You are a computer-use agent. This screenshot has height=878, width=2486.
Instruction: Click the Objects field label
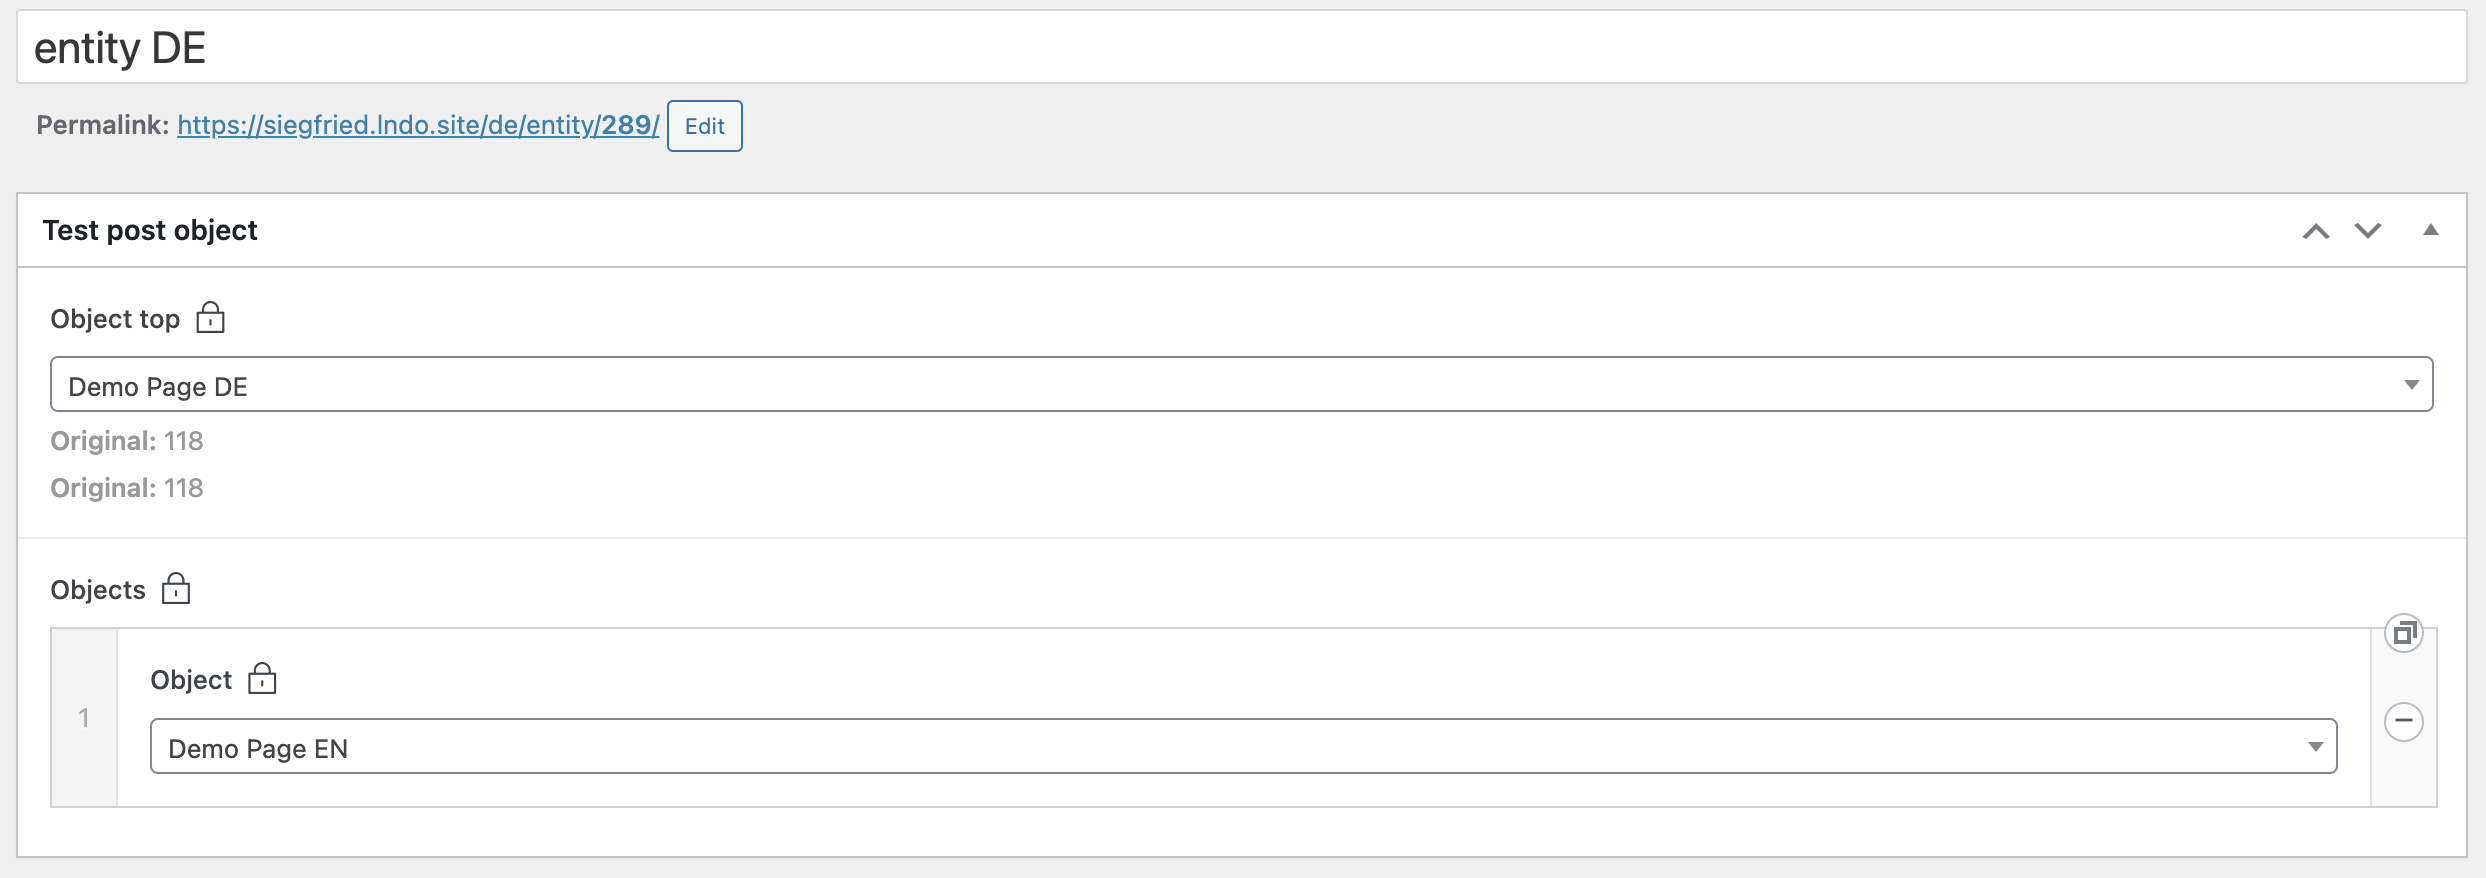[x=98, y=590]
